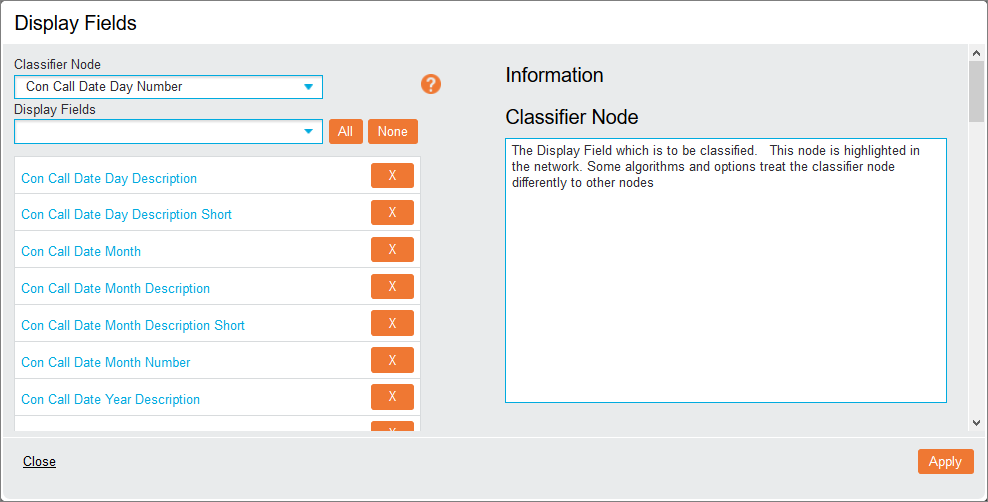This screenshot has height=502, width=988.
Task: Click the scroll up arrow in scrollbar
Action: (x=976, y=52)
